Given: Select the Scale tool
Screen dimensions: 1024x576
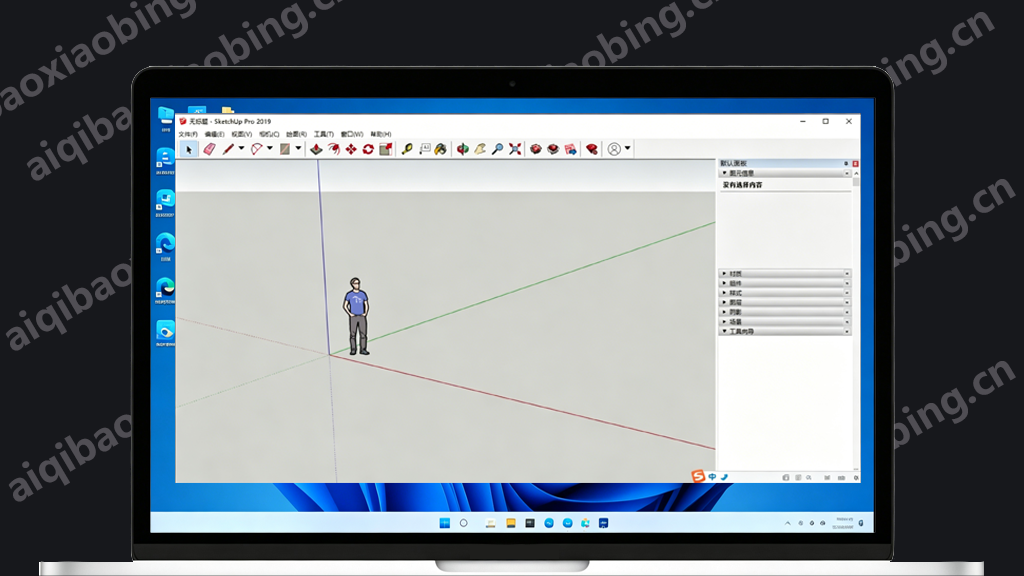Looking at the screenshot, I should point(386,150).
